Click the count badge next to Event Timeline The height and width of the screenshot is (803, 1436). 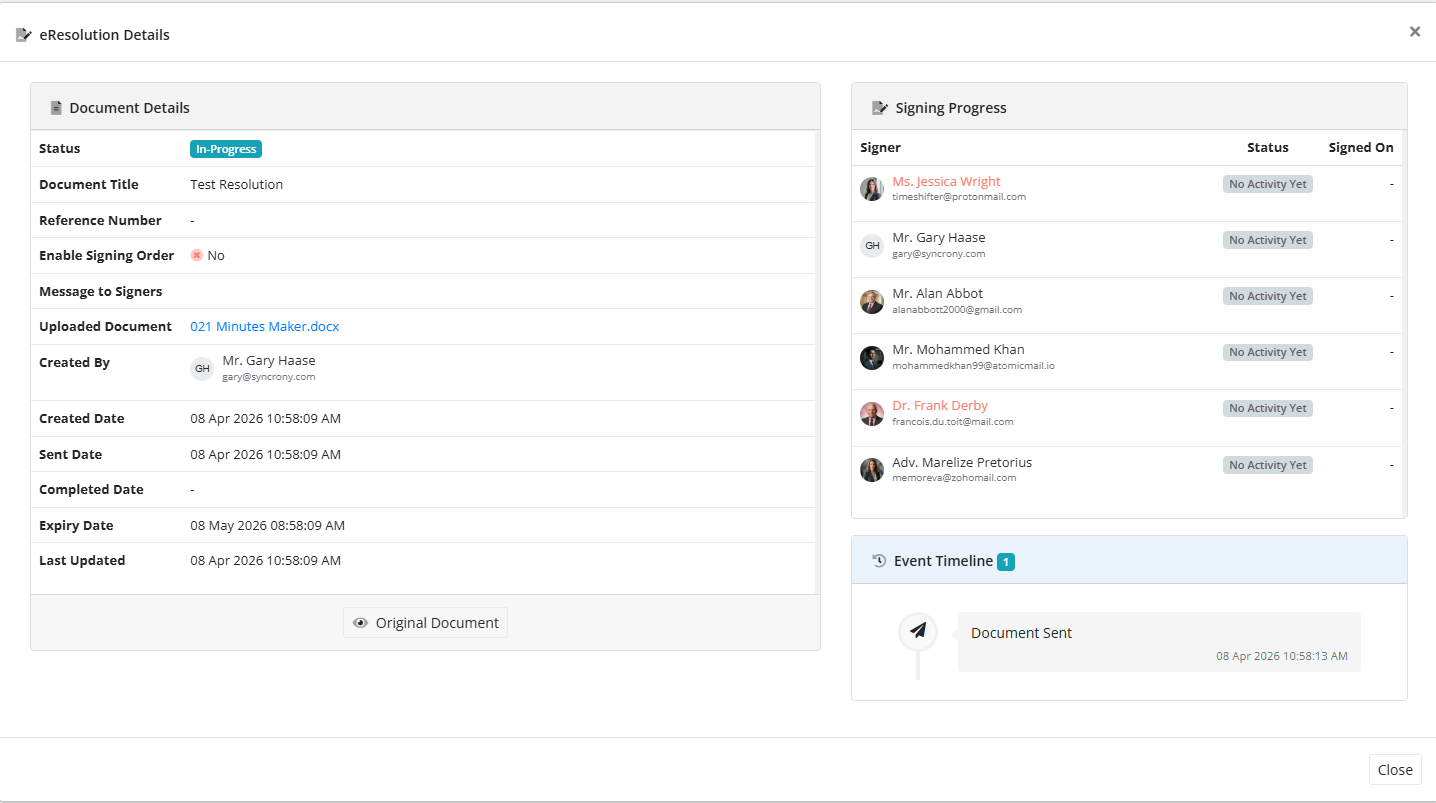1006,561
